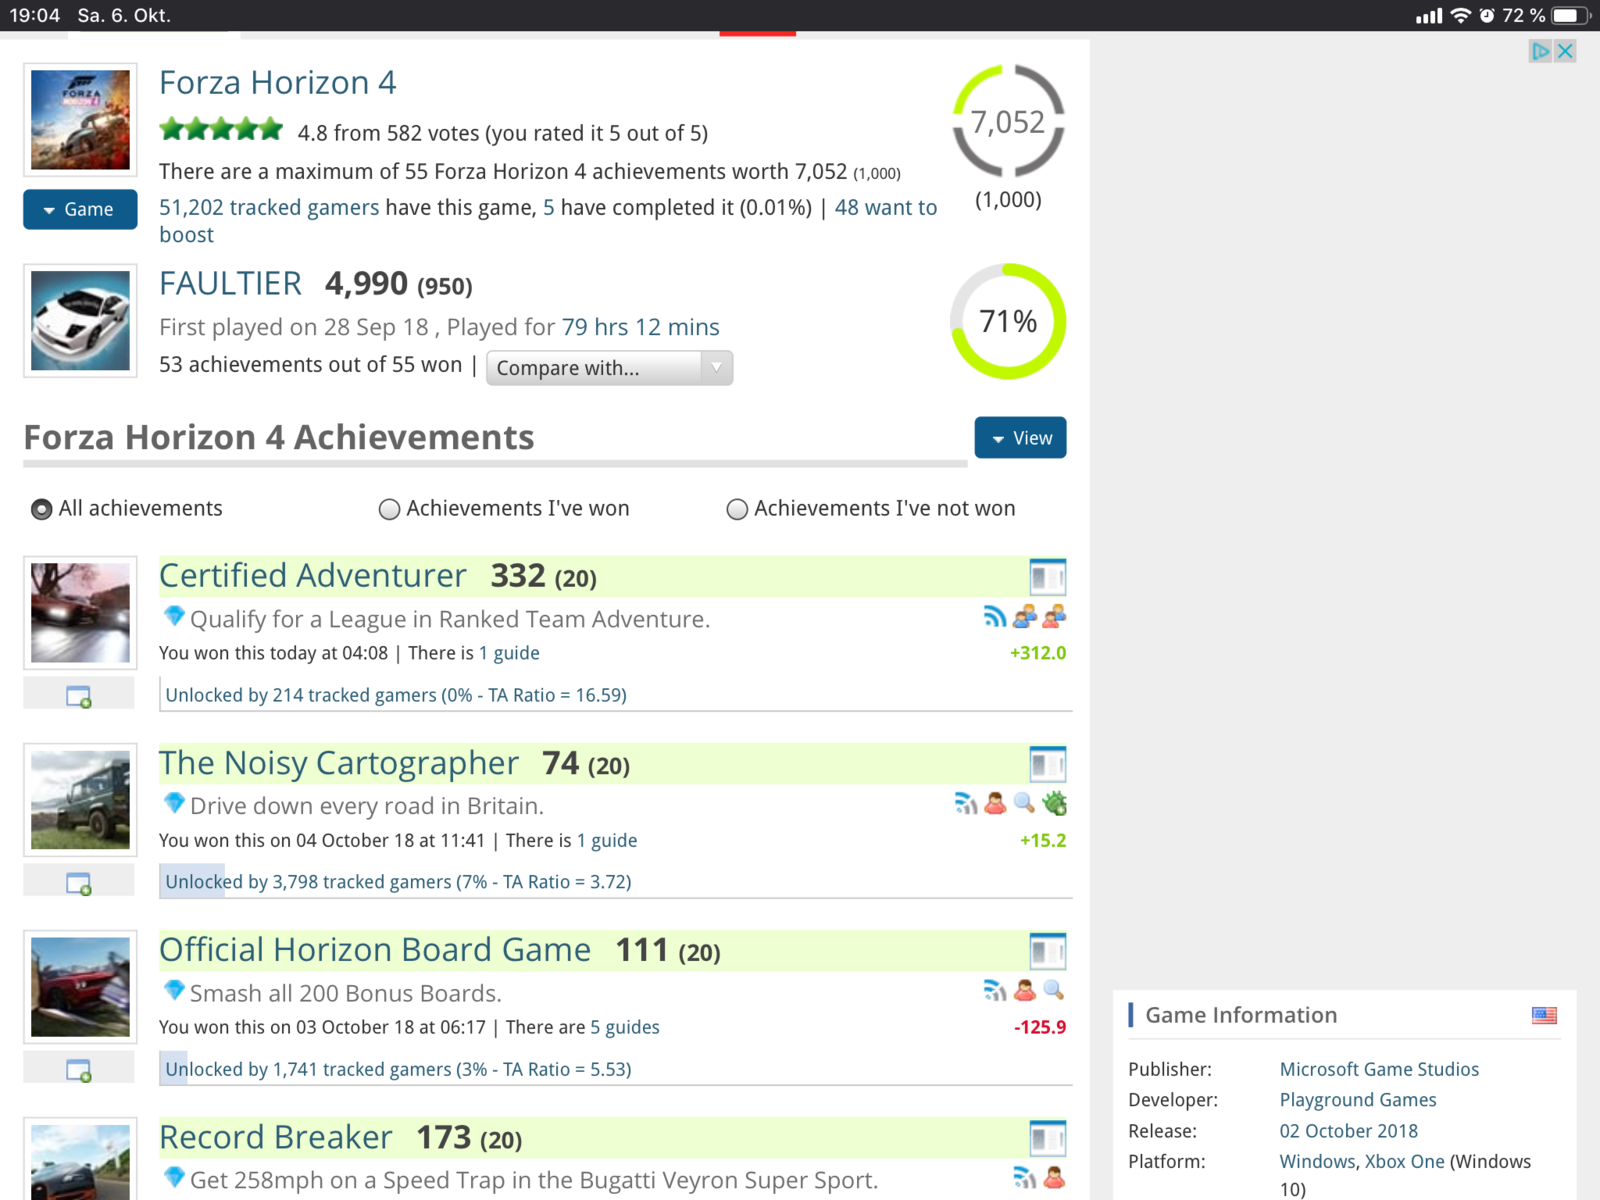The image size is (1600, 1200).
Task: Open the 02 October 2018 release link
Action: [x=1349, y=1131]
